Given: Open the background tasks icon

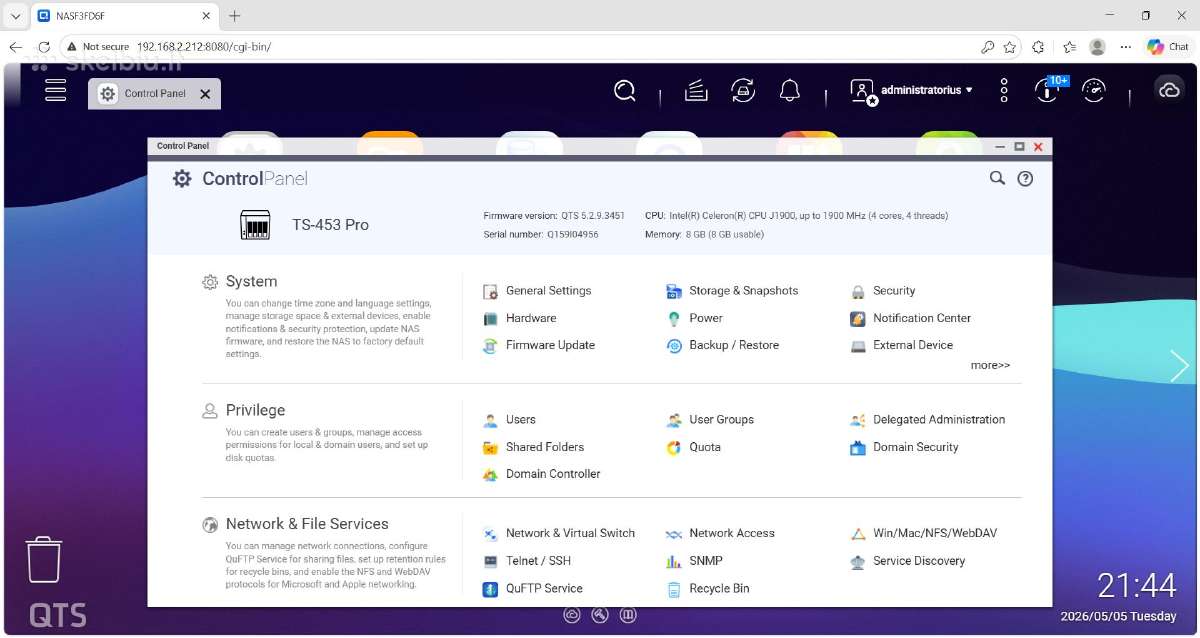Looking at the screenshot, I should 696,91.
